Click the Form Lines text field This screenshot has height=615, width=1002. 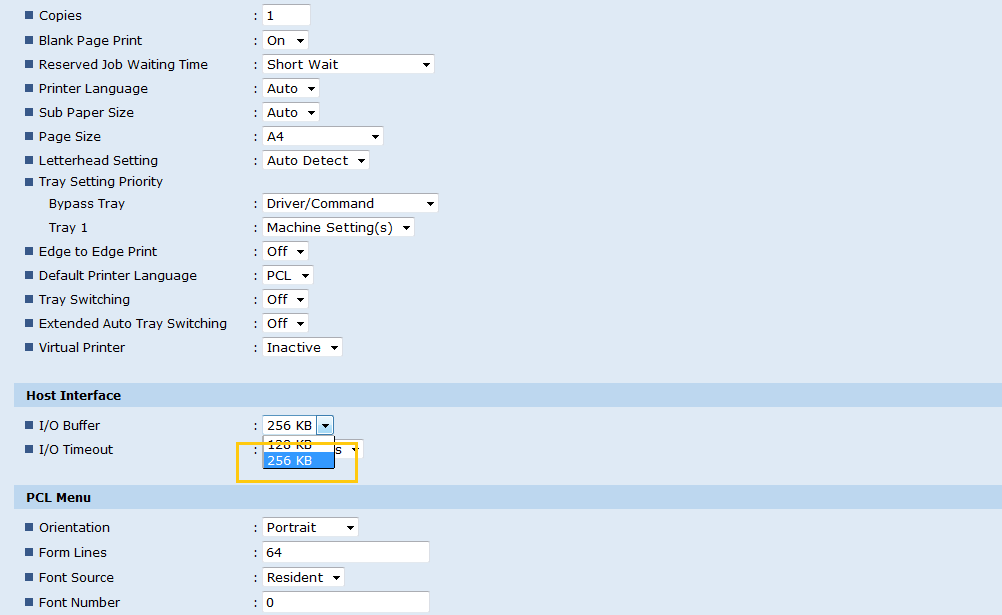click(x=345, y=553)
